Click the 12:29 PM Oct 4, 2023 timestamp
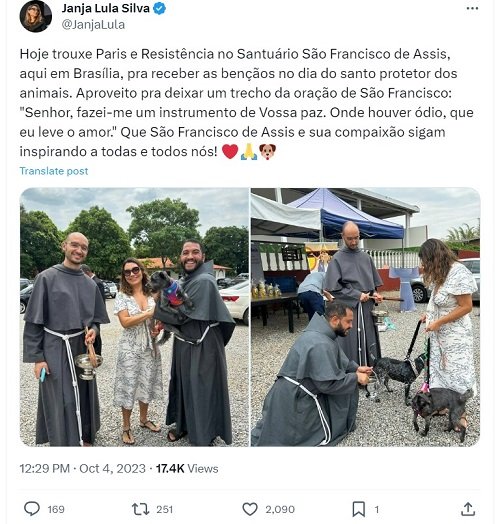The height and width of the screenshot is (524, 500). (83, 469)
